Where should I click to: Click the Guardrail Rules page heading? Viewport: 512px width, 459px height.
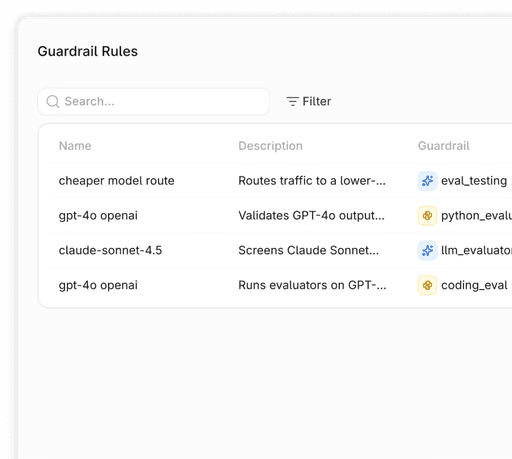coord(88,51)
